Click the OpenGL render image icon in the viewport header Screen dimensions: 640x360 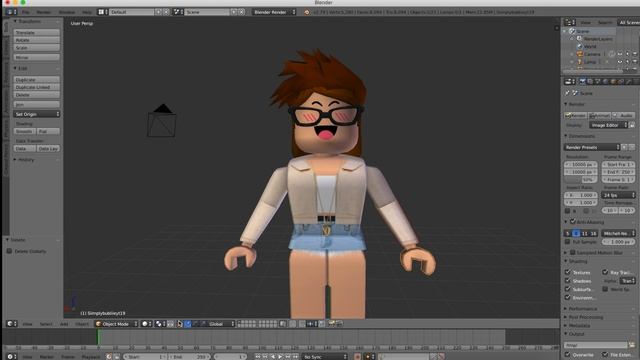[331, 324]
